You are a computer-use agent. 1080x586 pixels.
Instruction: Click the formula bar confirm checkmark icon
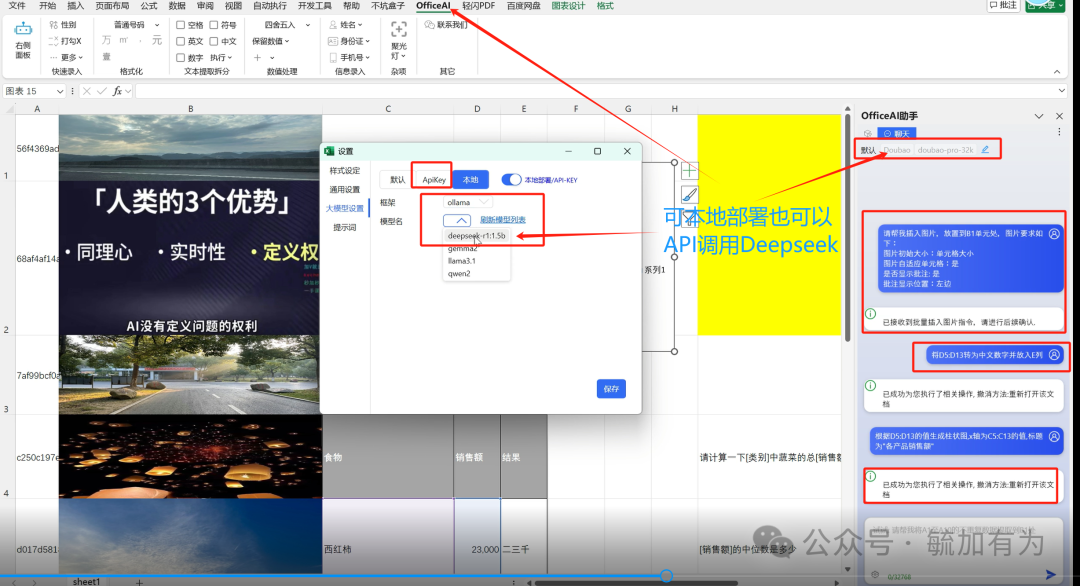point(102,91)
